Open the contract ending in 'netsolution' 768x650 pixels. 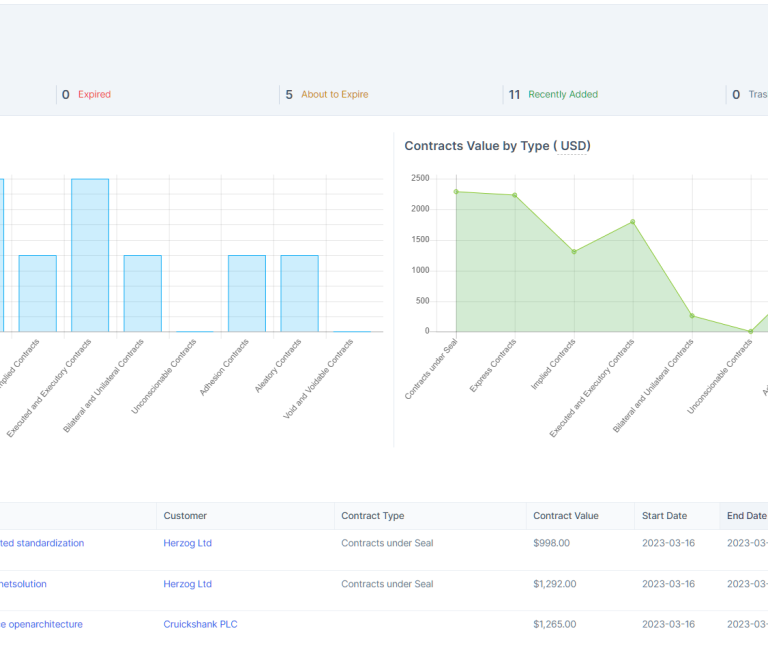[x=23, y=584]
